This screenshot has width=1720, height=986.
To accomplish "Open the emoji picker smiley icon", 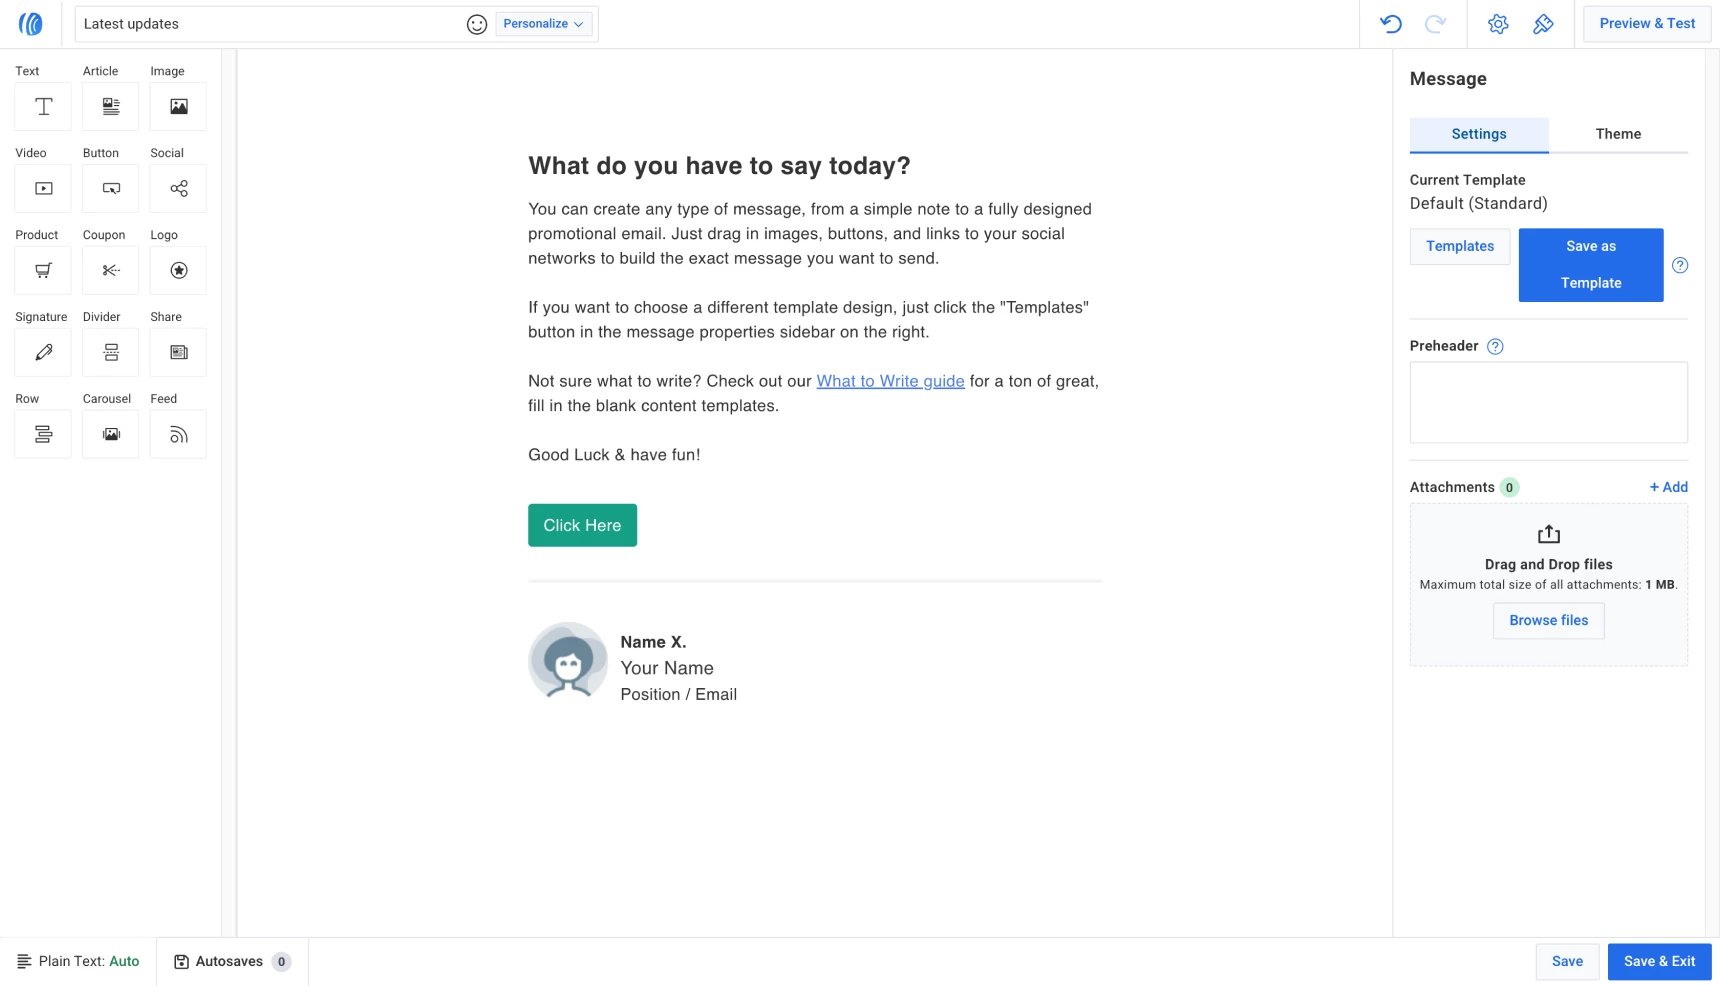I will coord(477,24).
